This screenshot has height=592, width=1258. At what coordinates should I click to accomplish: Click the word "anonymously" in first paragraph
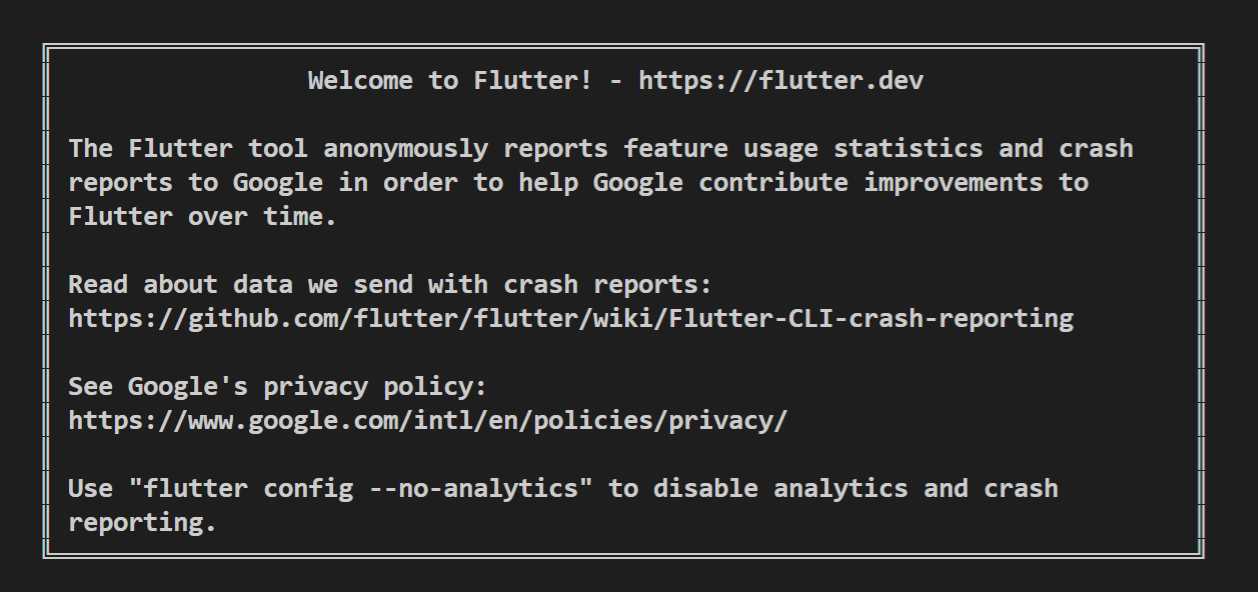tap(405, 149)
